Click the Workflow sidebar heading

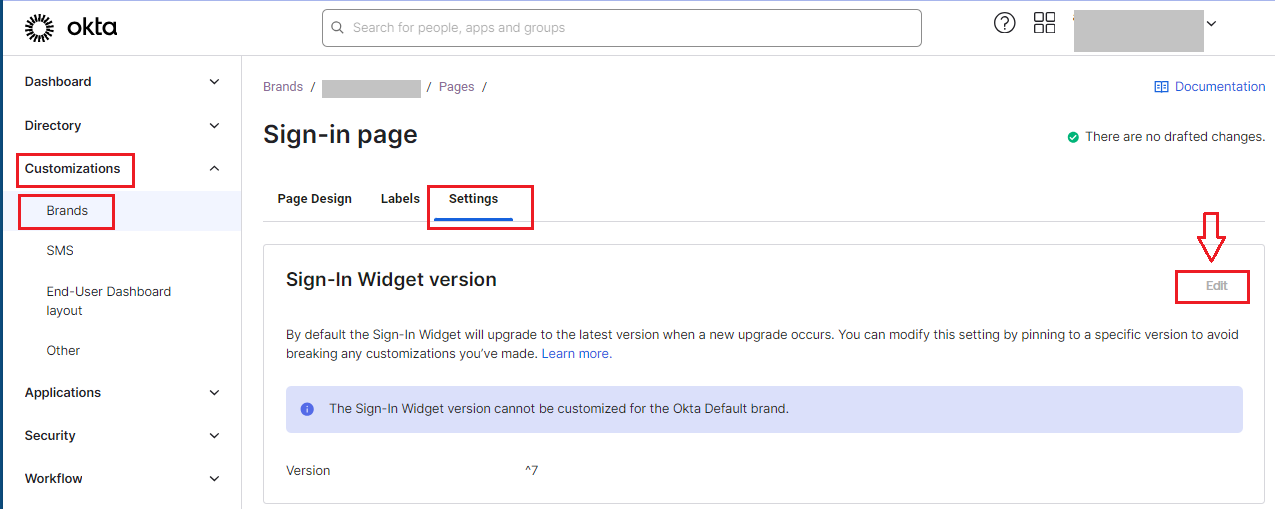point(54,479)
